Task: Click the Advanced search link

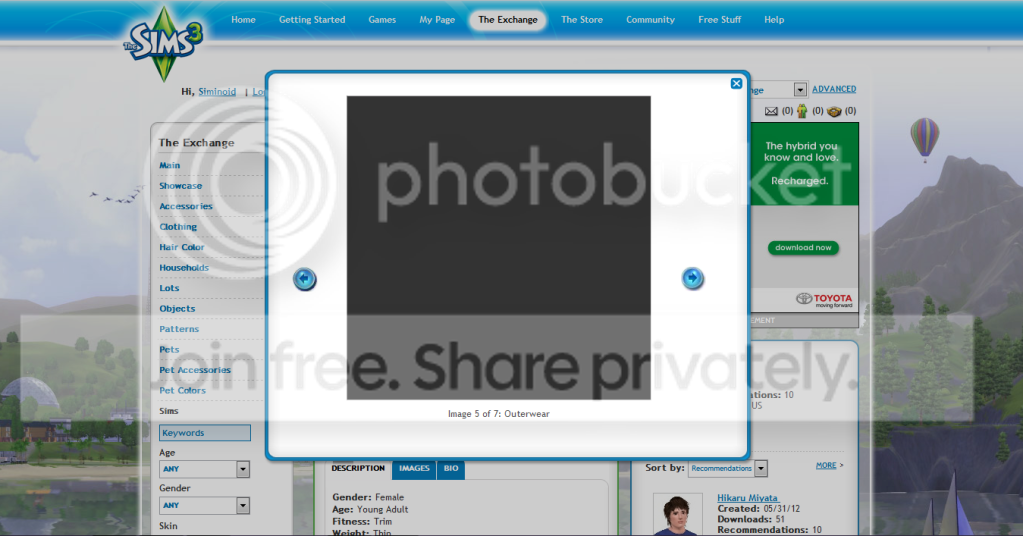Action: pyautogui.click(x=833, y=90)
